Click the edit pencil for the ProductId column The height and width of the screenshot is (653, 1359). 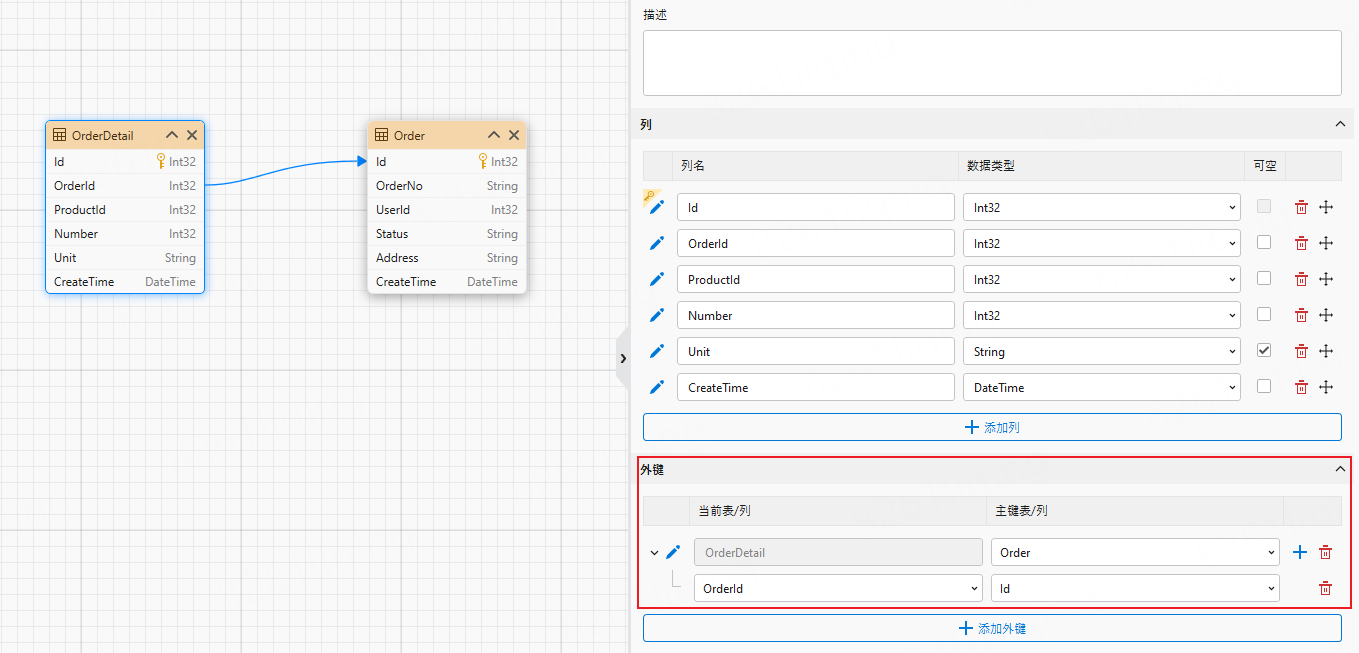click(x=657, y=279)
